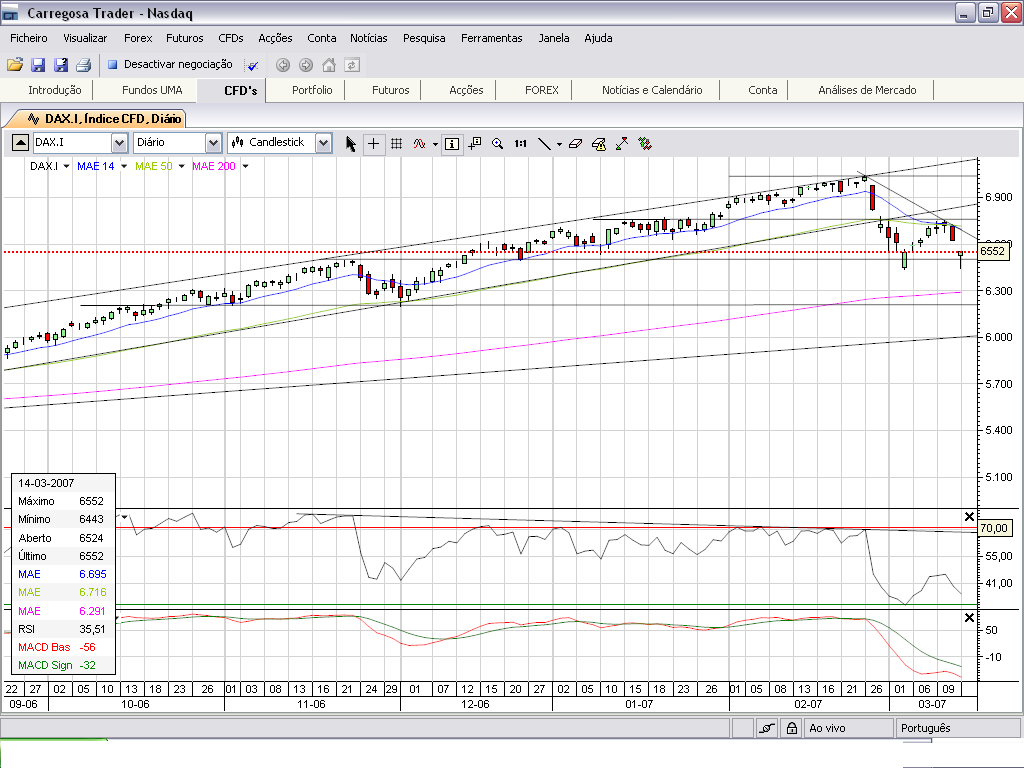Switch to the Fundos UMA tab
The height and width of the screenshot is (768, 1024).
152,90
